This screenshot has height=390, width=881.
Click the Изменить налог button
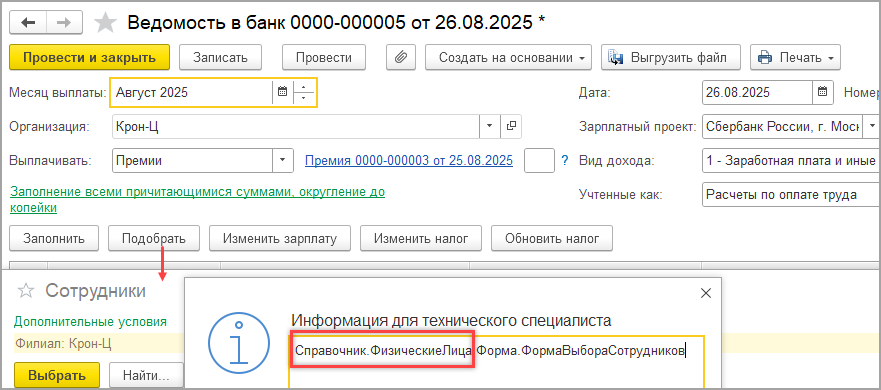pyautogui.click(x=421, y=238)
